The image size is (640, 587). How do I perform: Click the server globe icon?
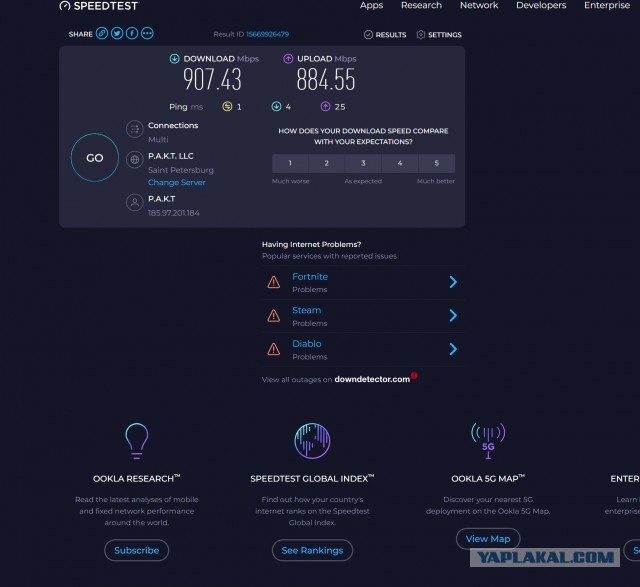(x=135, y=160)
